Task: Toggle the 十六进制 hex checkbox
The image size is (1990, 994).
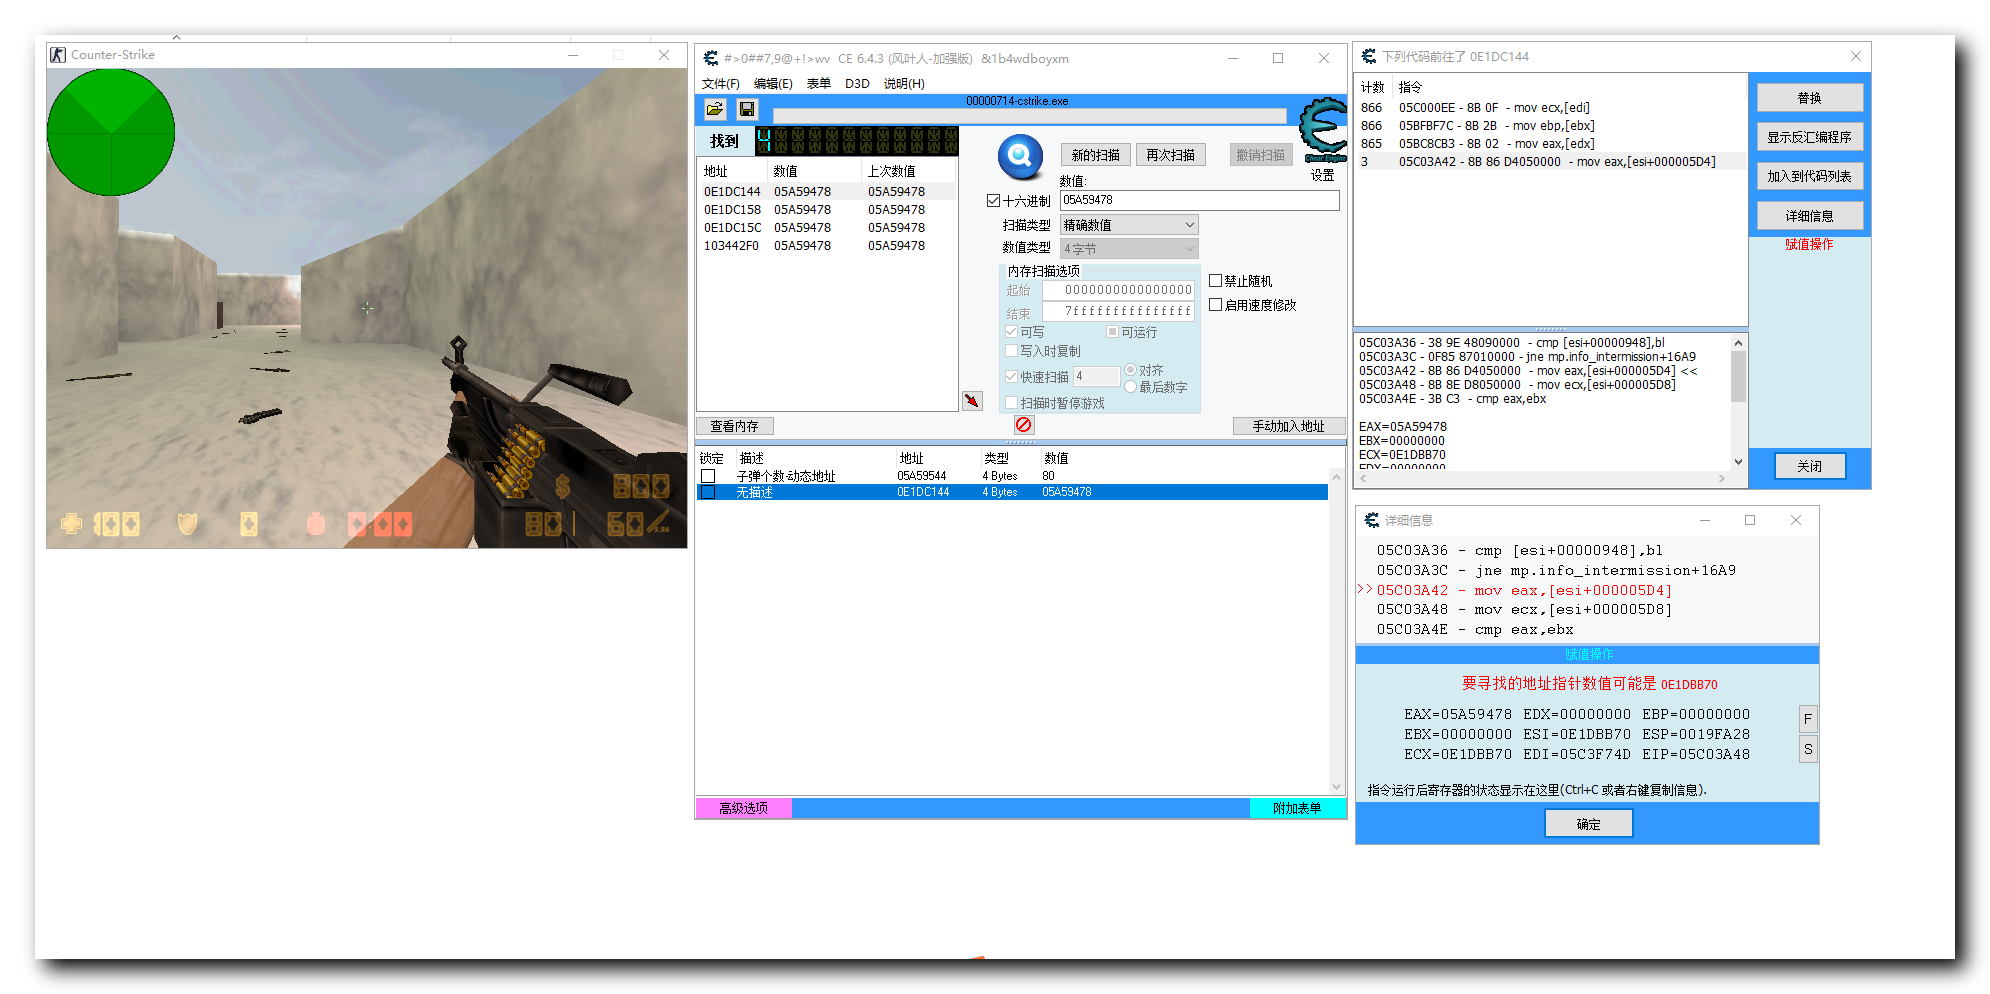Action: click(993, 201)
